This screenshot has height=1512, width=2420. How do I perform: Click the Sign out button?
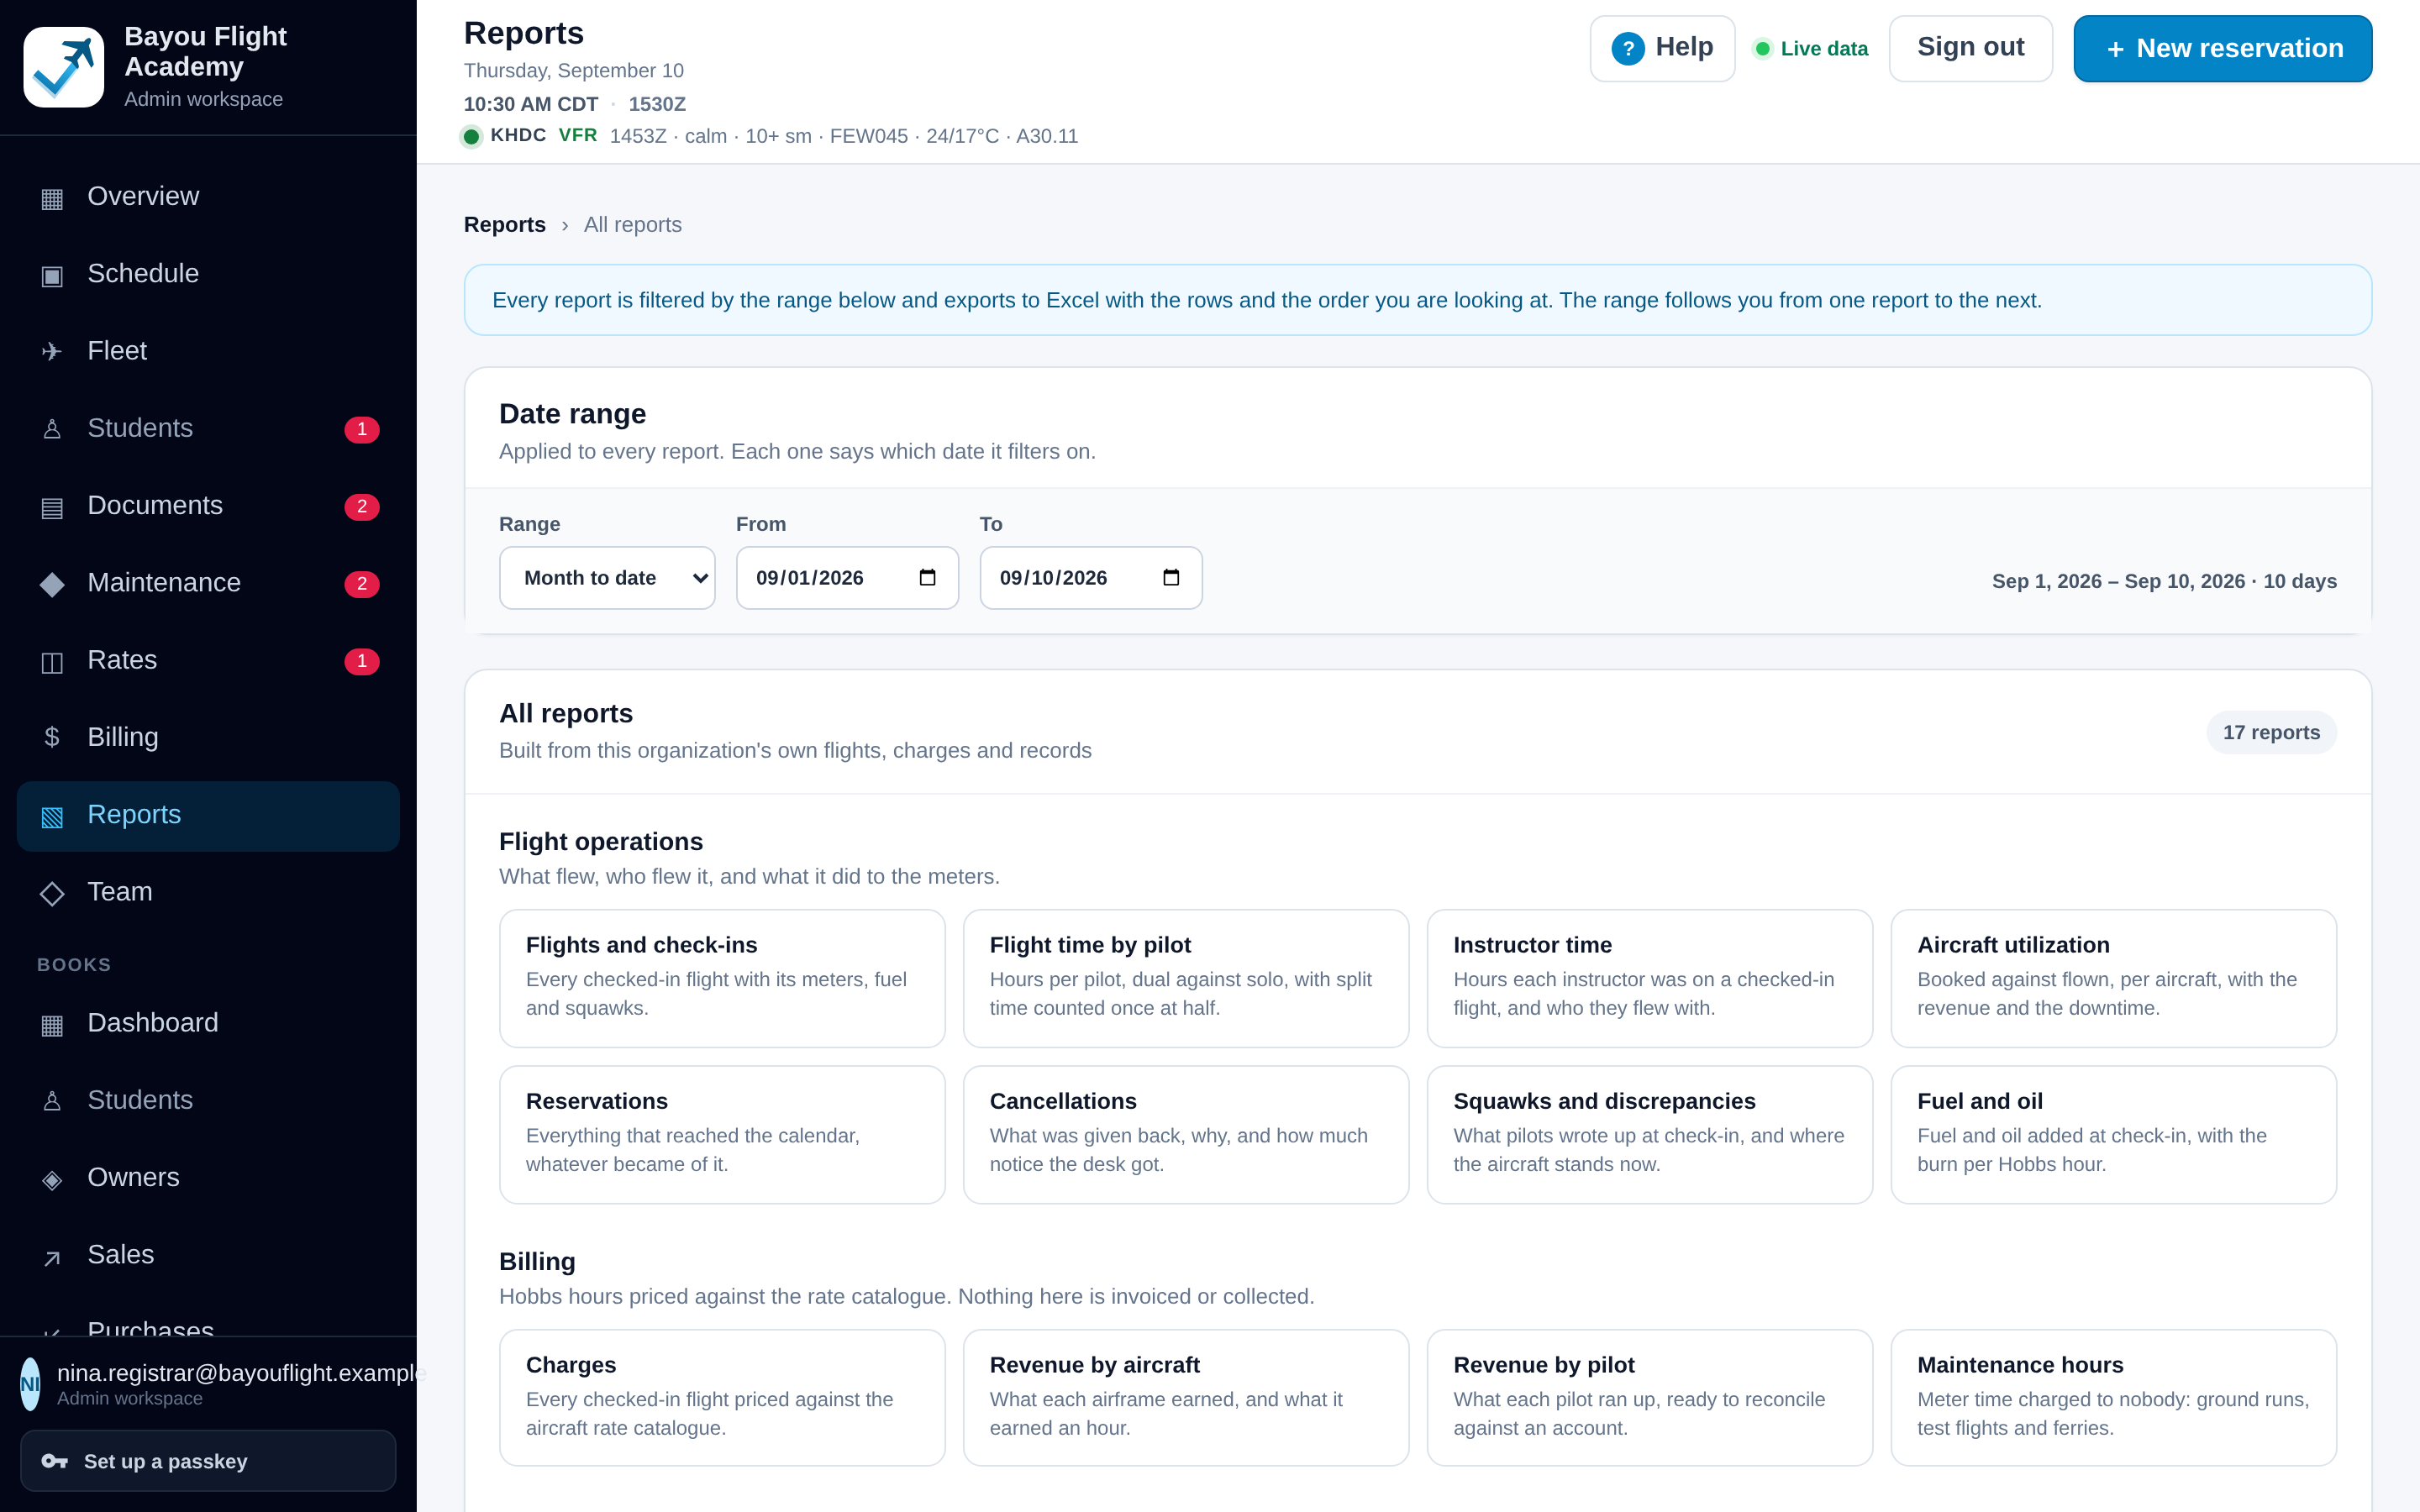pyautogui.click(x=1970, y=48)
